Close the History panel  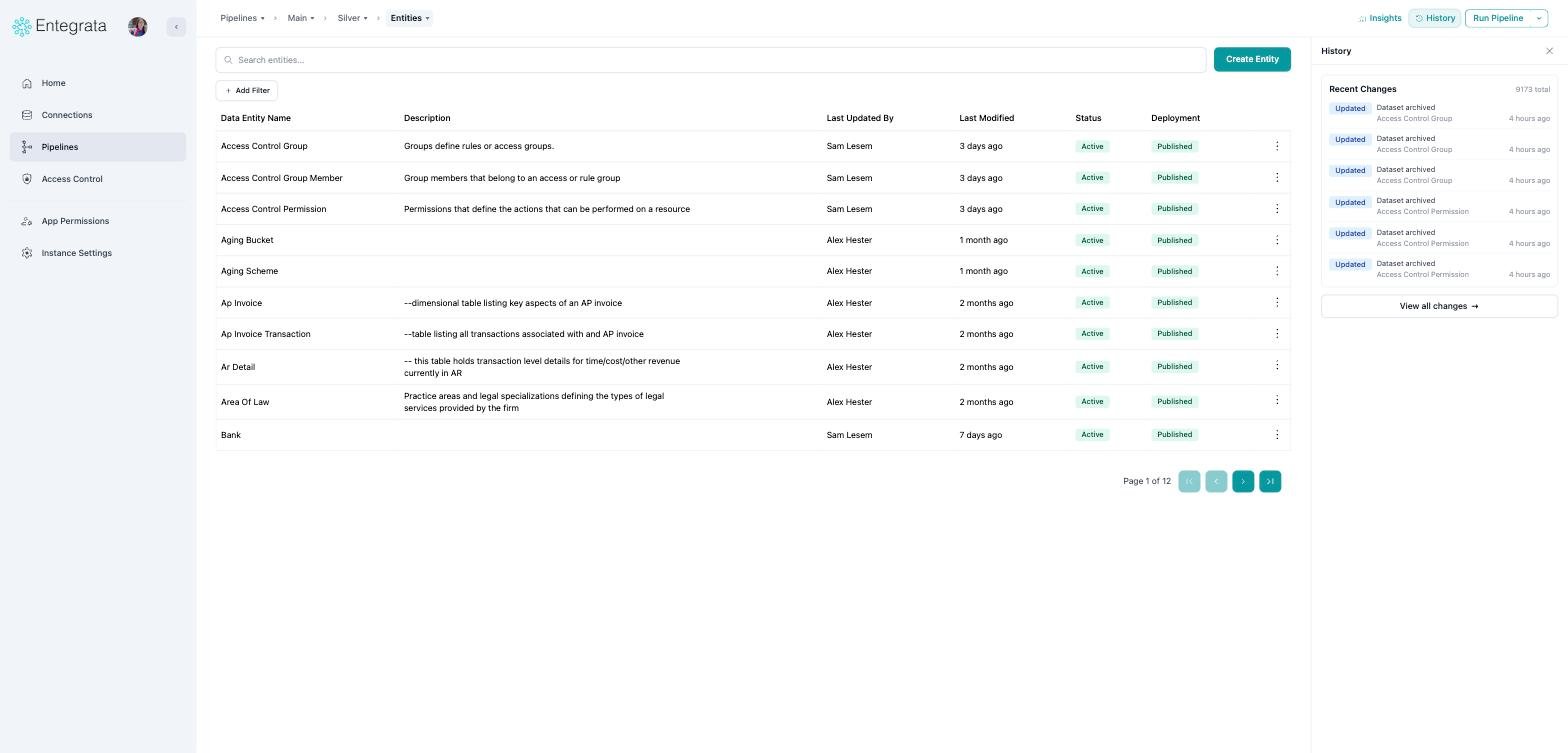(x=1550, y=51)
